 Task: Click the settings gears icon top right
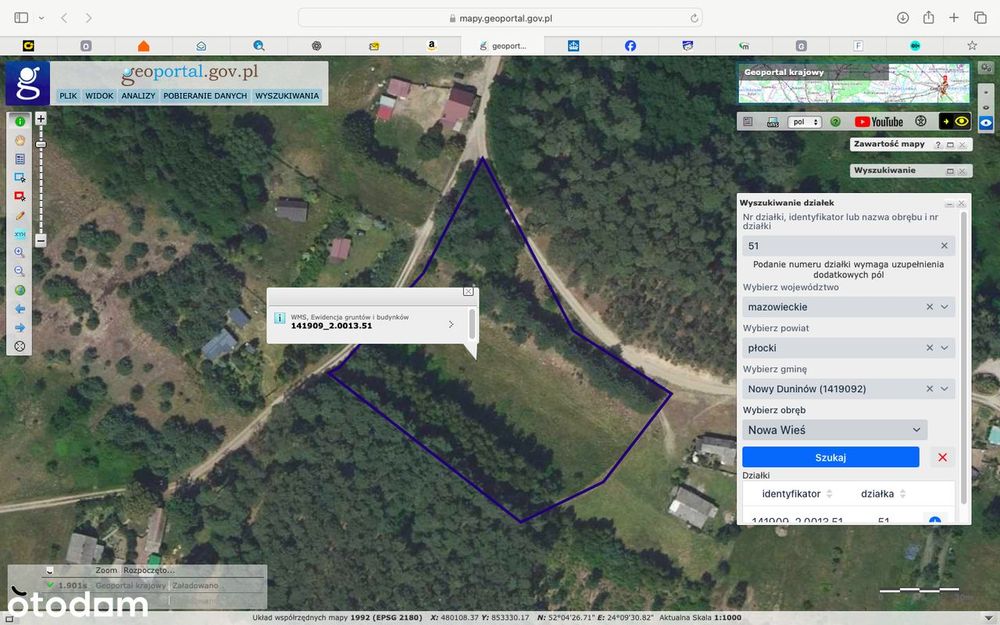pos(986,68)
